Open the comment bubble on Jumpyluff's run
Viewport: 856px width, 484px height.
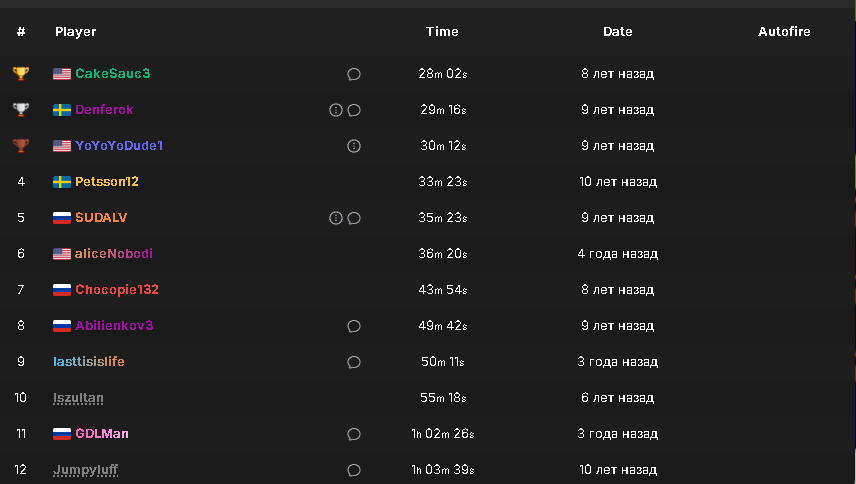pyautogui.click(x=353, y=470)
